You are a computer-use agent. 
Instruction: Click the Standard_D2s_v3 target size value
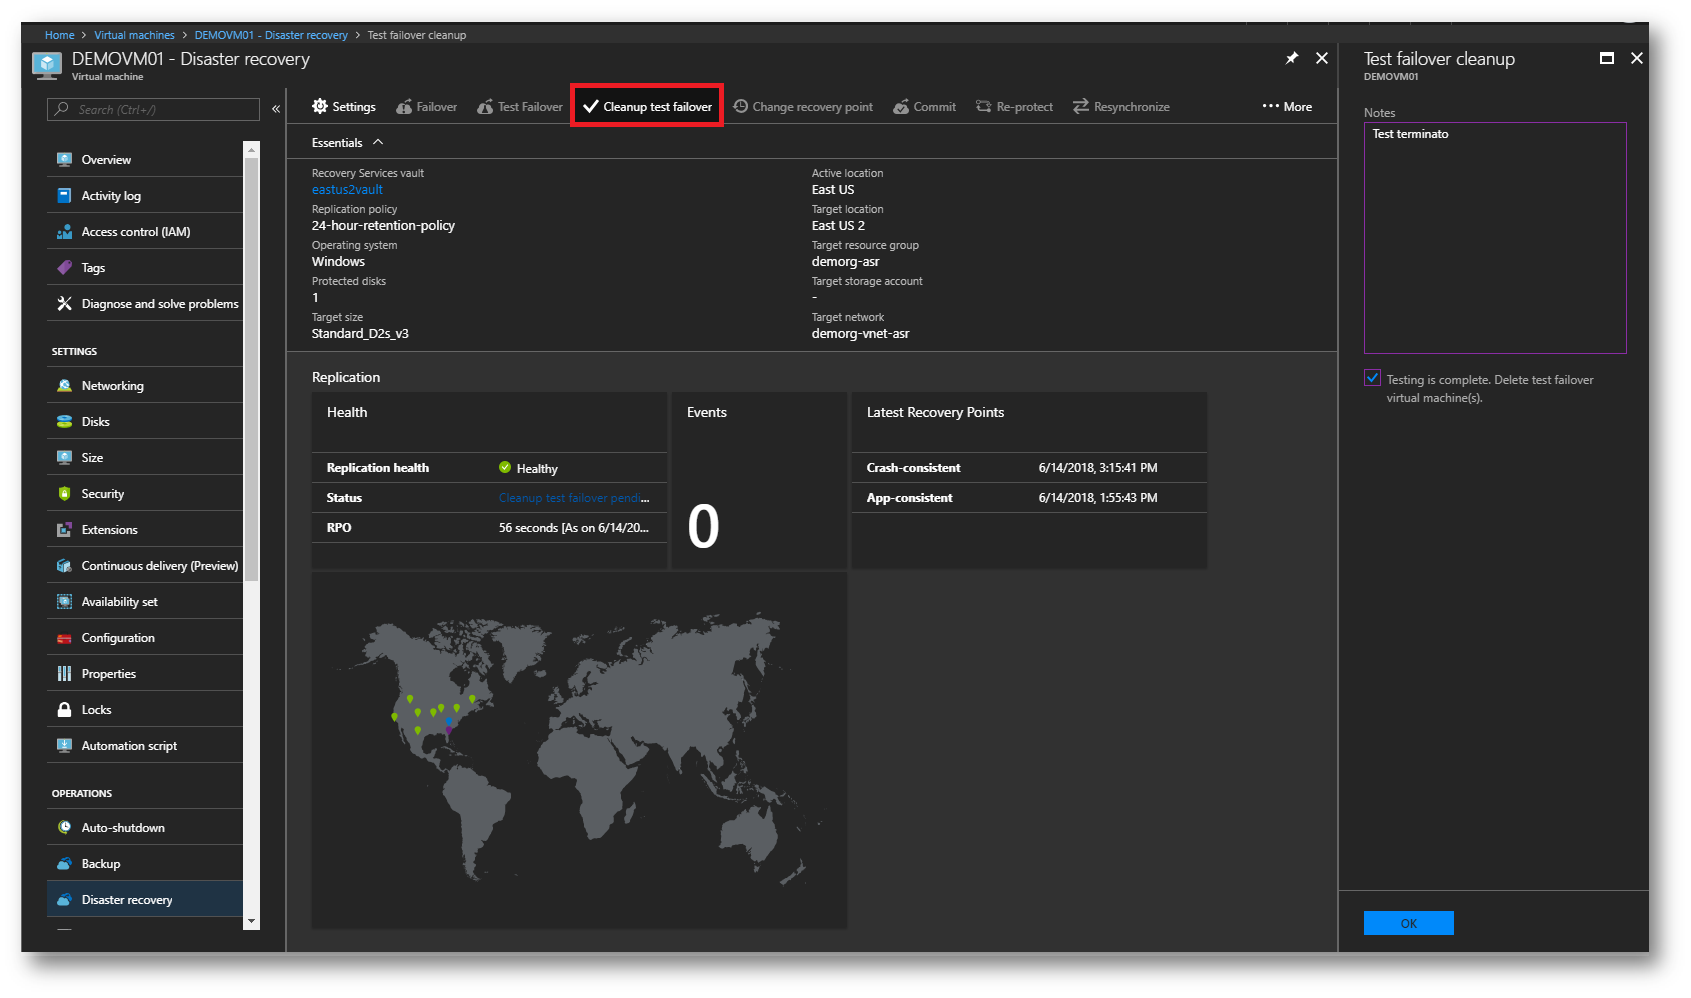(x=360, y=333)
